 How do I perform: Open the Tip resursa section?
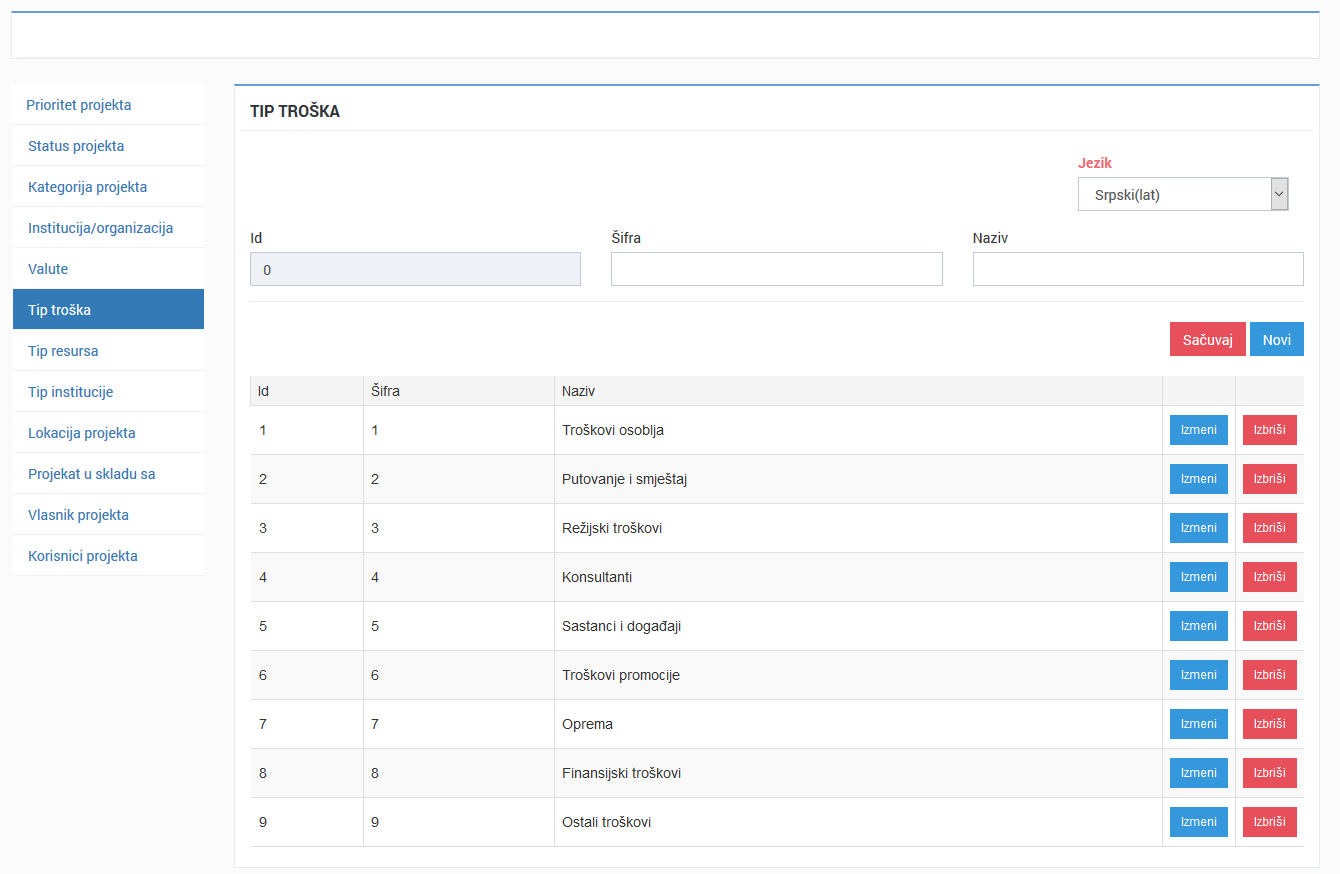63,351
